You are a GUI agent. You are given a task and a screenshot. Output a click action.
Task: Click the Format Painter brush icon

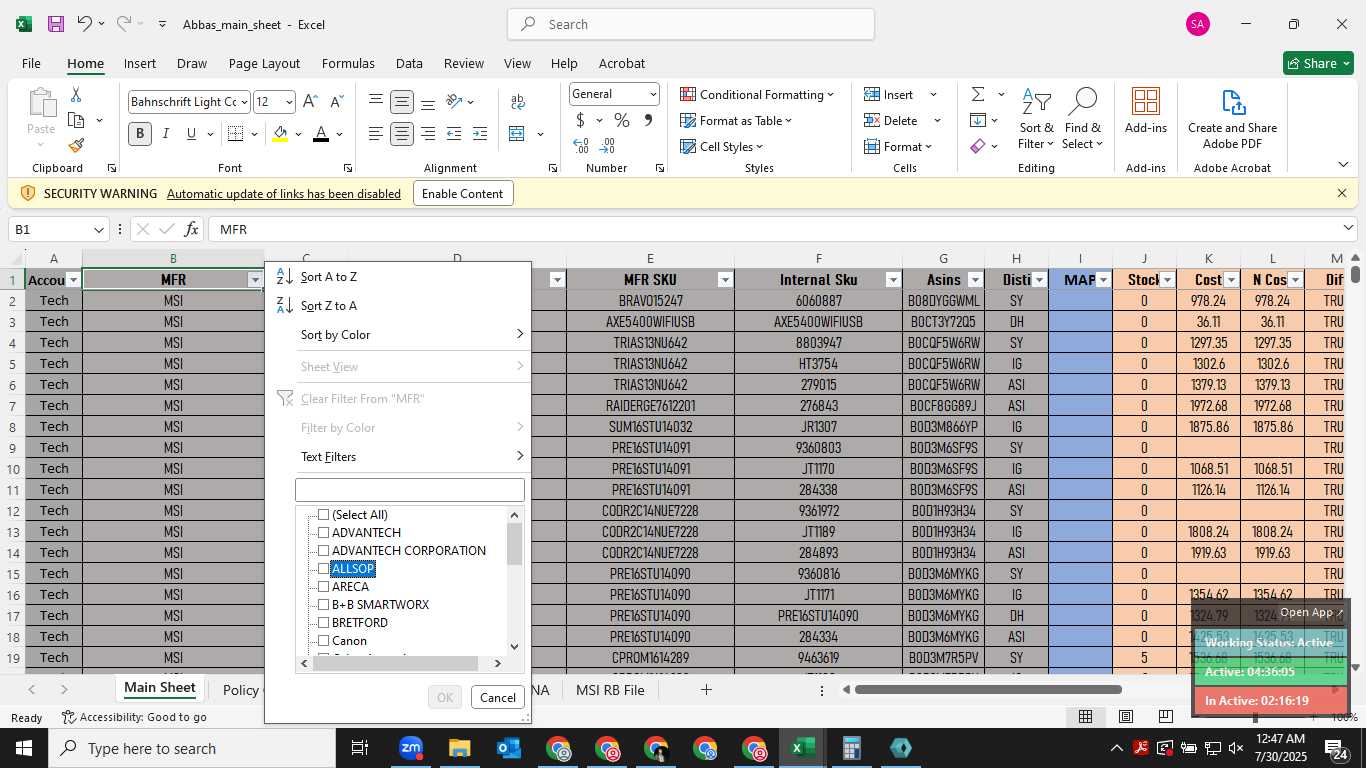[x=76, y=145]
